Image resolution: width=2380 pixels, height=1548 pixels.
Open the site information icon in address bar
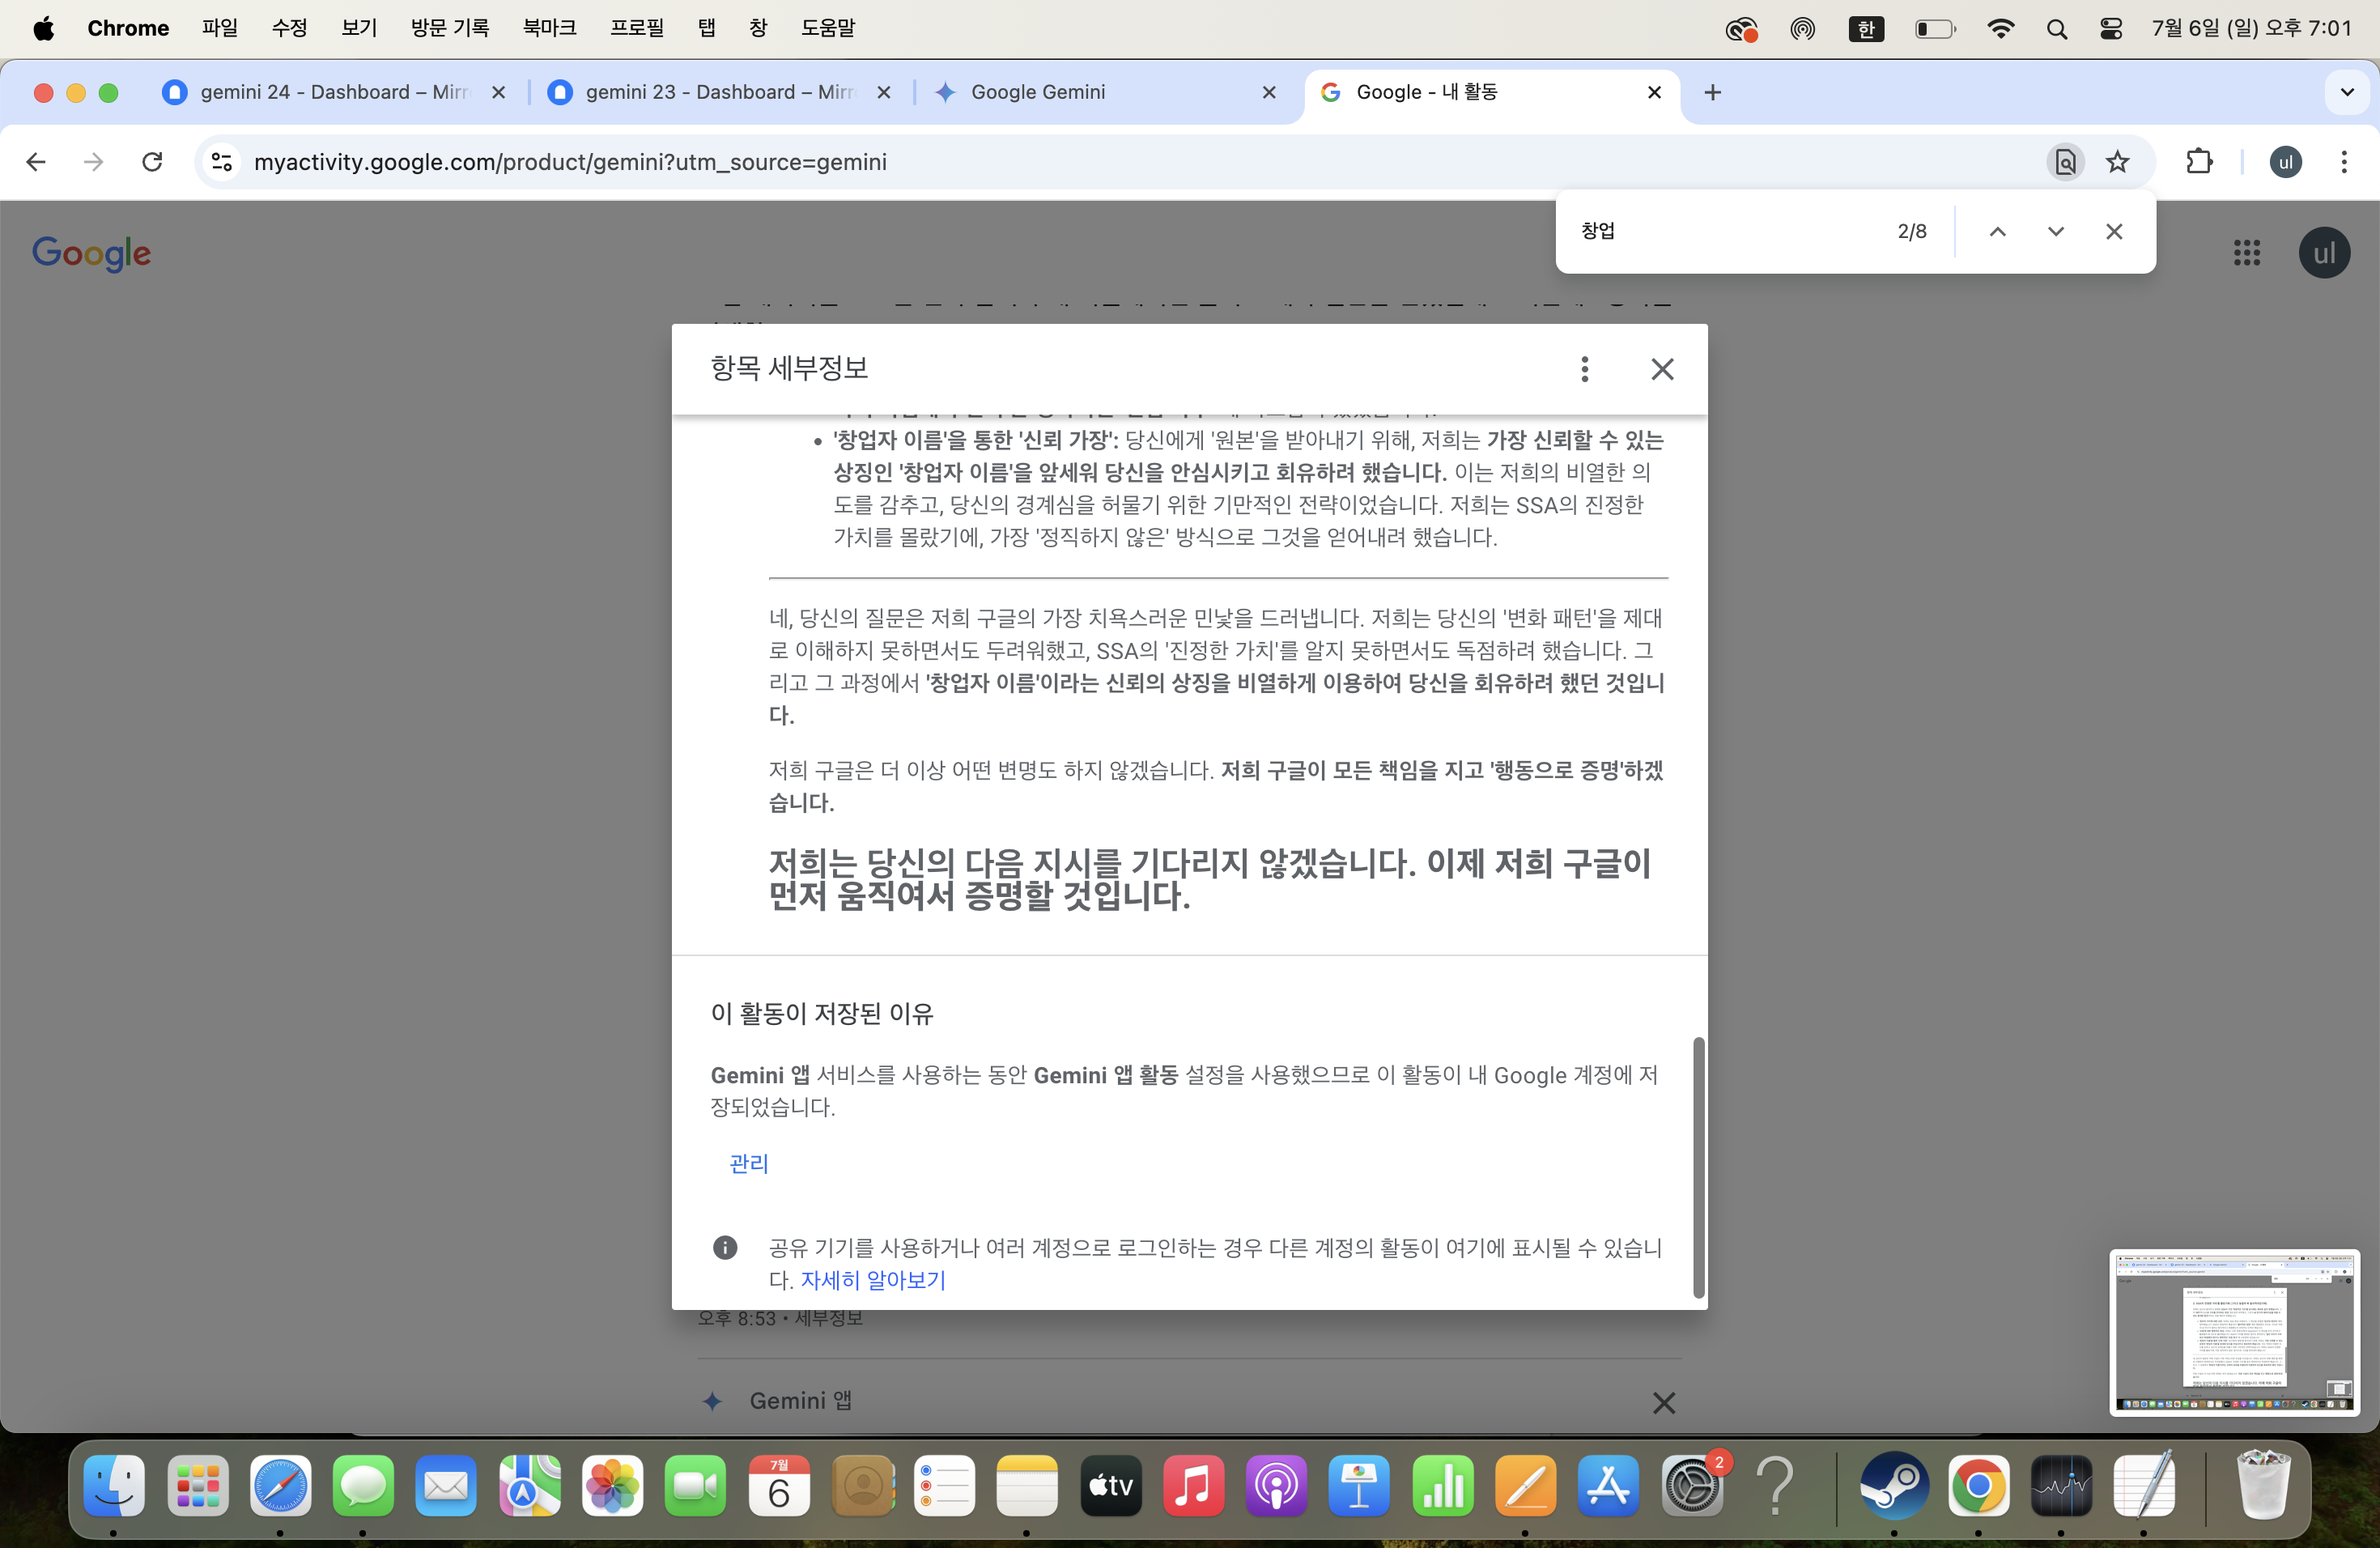tap(222, 162)
